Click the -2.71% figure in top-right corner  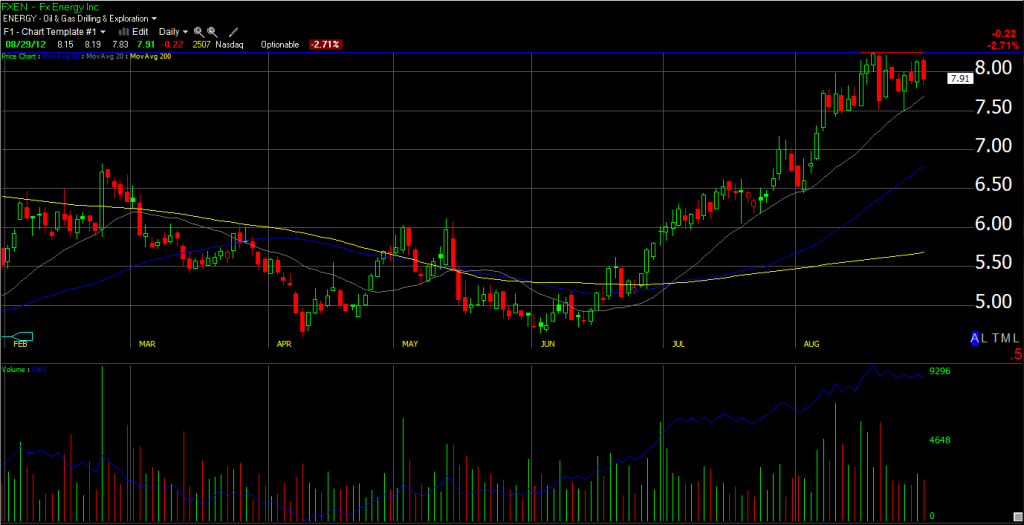pos(1004,45)
